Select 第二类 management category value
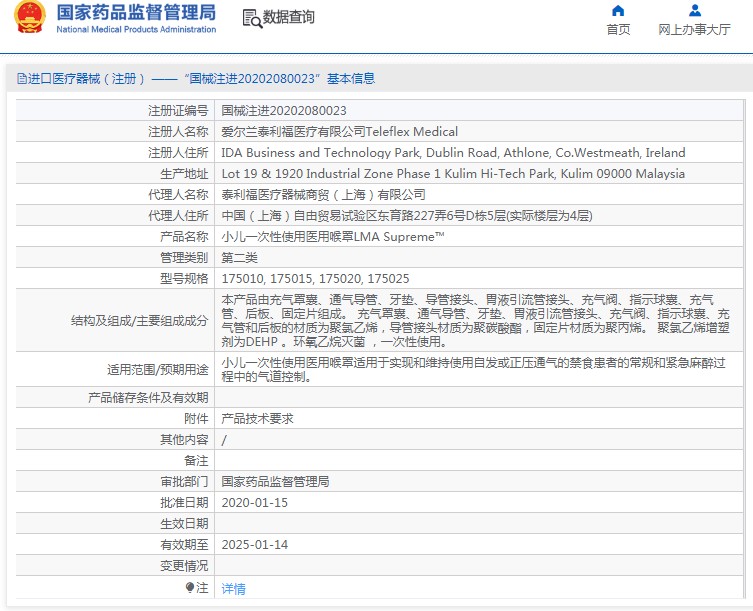 tap(239, 257)
